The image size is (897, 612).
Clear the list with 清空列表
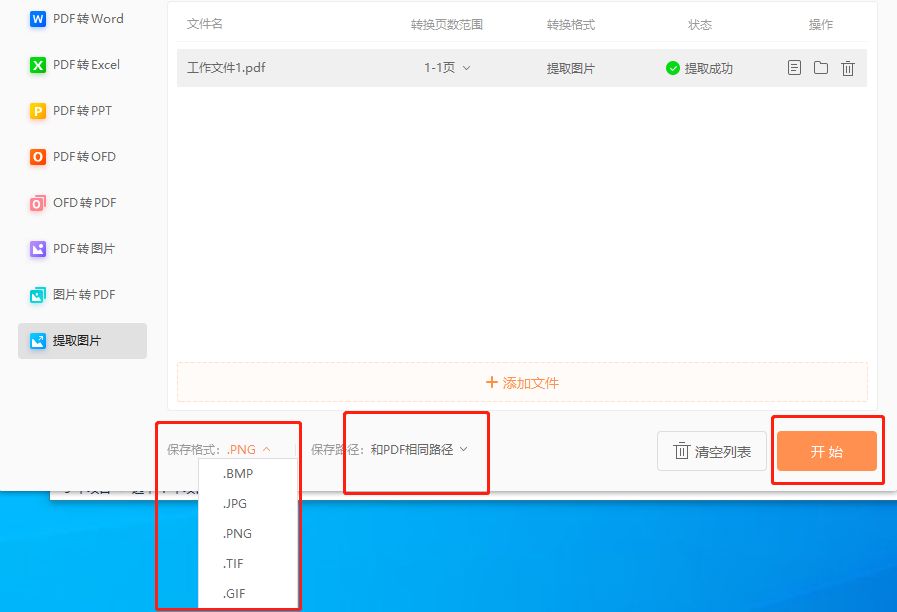711,451
